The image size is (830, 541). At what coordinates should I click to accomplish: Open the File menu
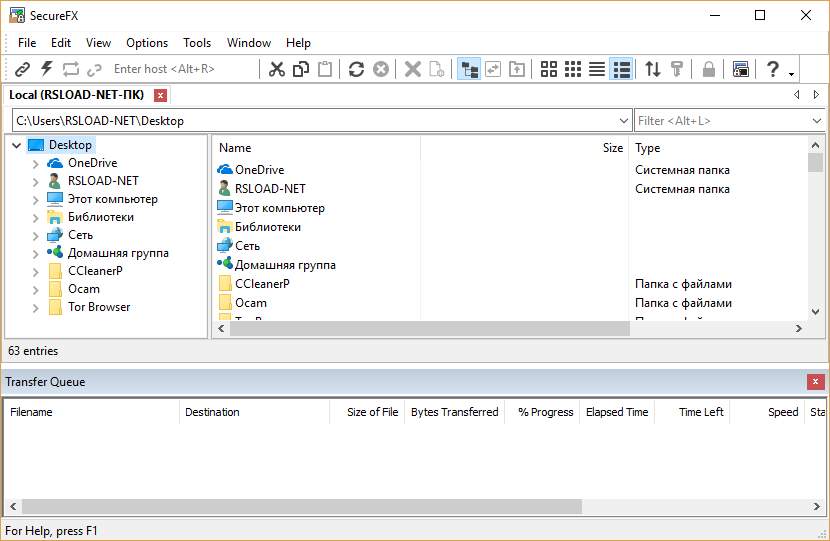pyautogui.click(x=27, y=43)
